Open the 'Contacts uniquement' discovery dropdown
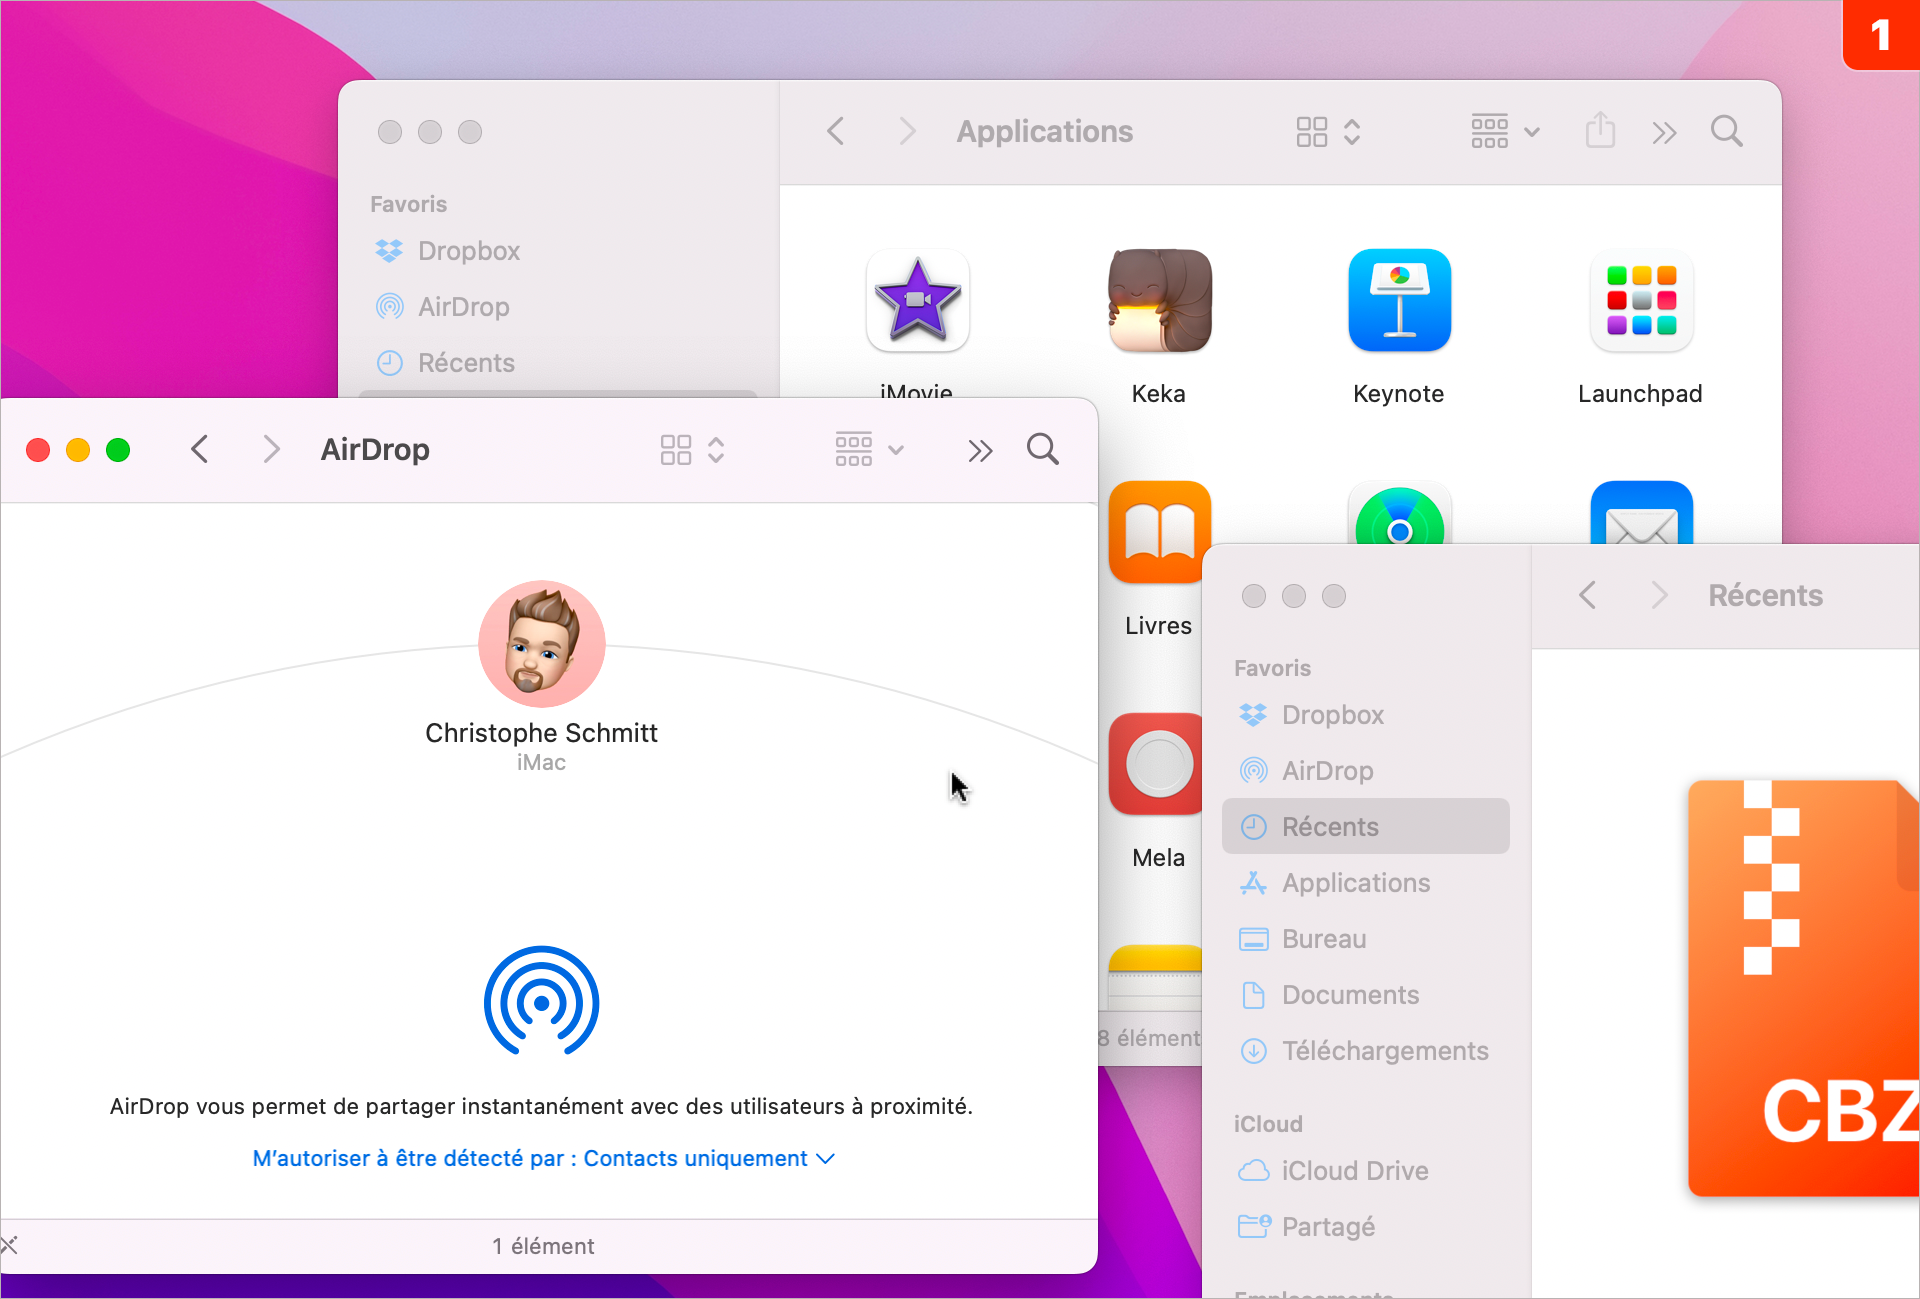Screen dimensions: 1920x1299 click(544, 1158)
